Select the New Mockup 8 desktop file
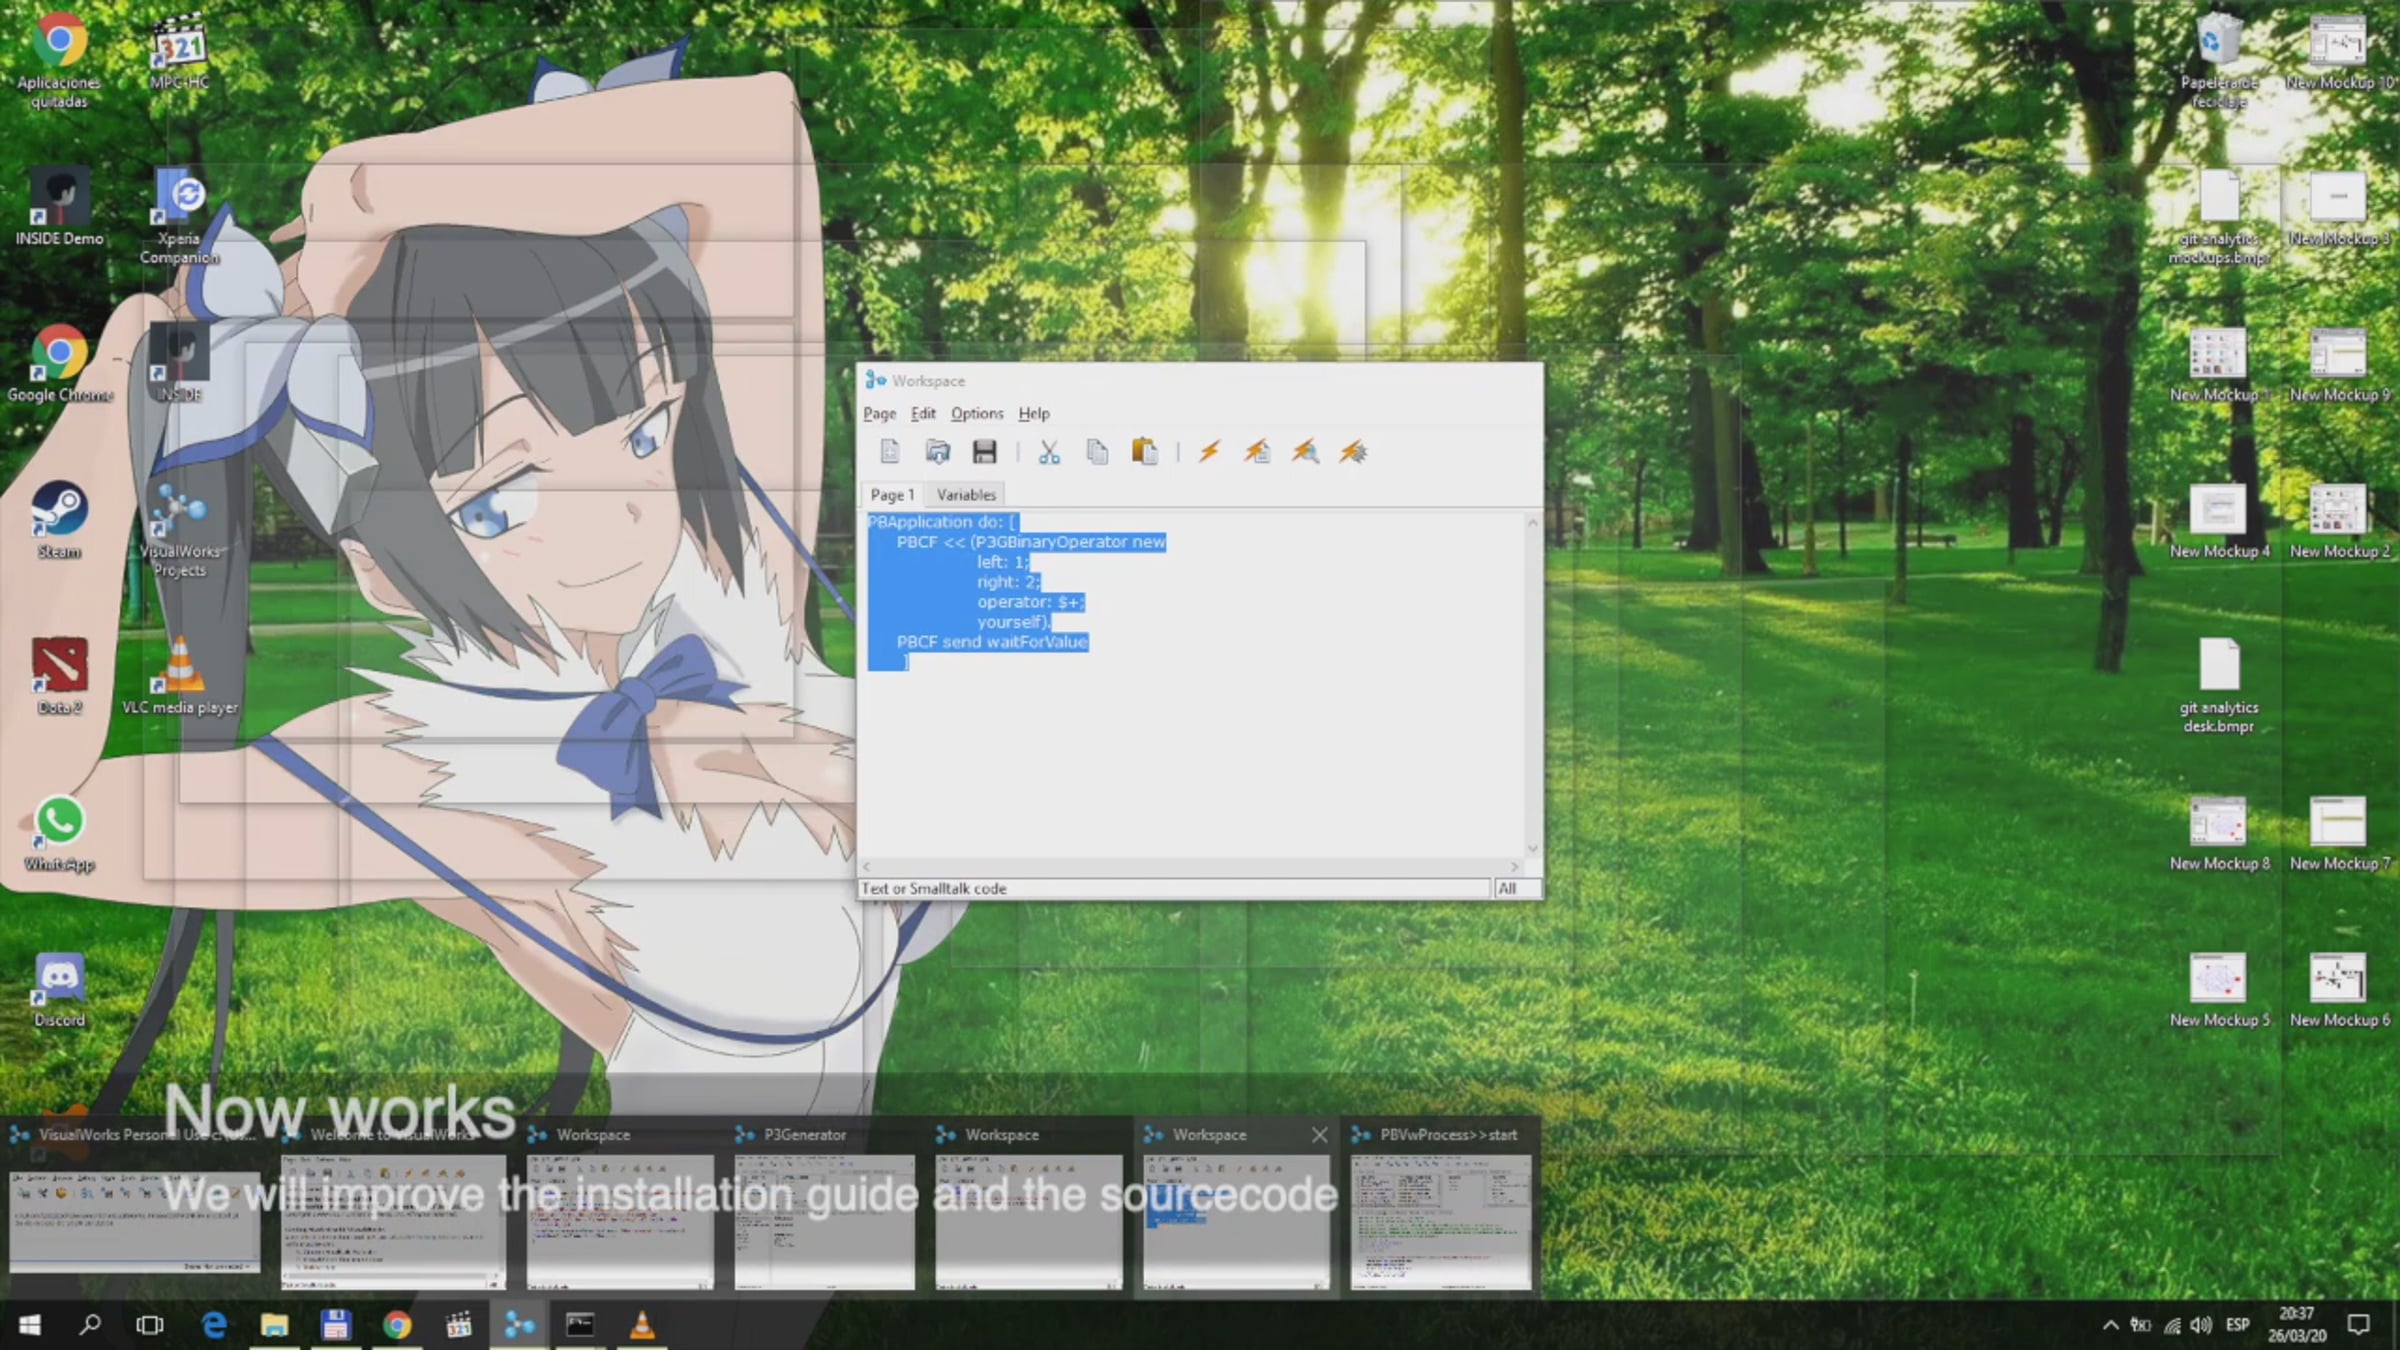The height and width of the screenshot is (1350, 2400). click(2219, 833)
